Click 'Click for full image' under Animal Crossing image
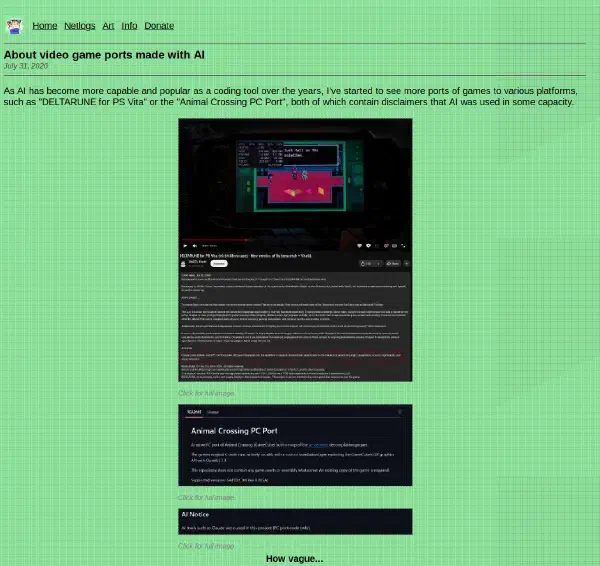 [206, 497]
